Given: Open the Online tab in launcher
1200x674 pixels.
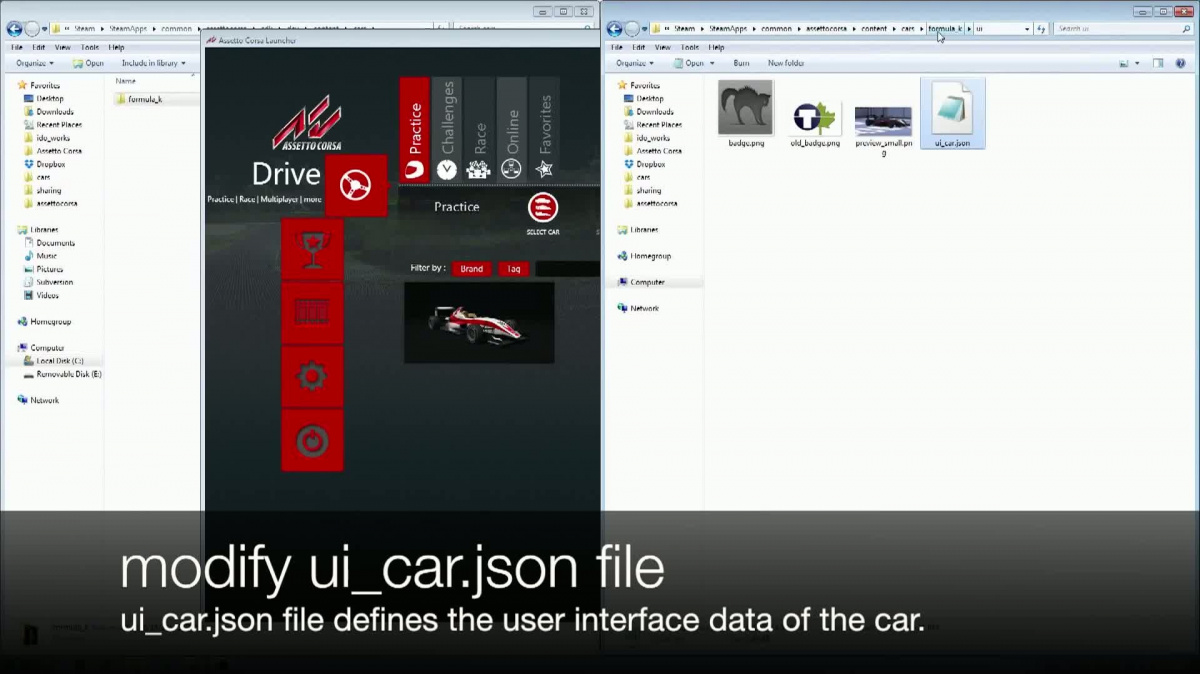Looking at the screenshot, I should pos(512,130).
